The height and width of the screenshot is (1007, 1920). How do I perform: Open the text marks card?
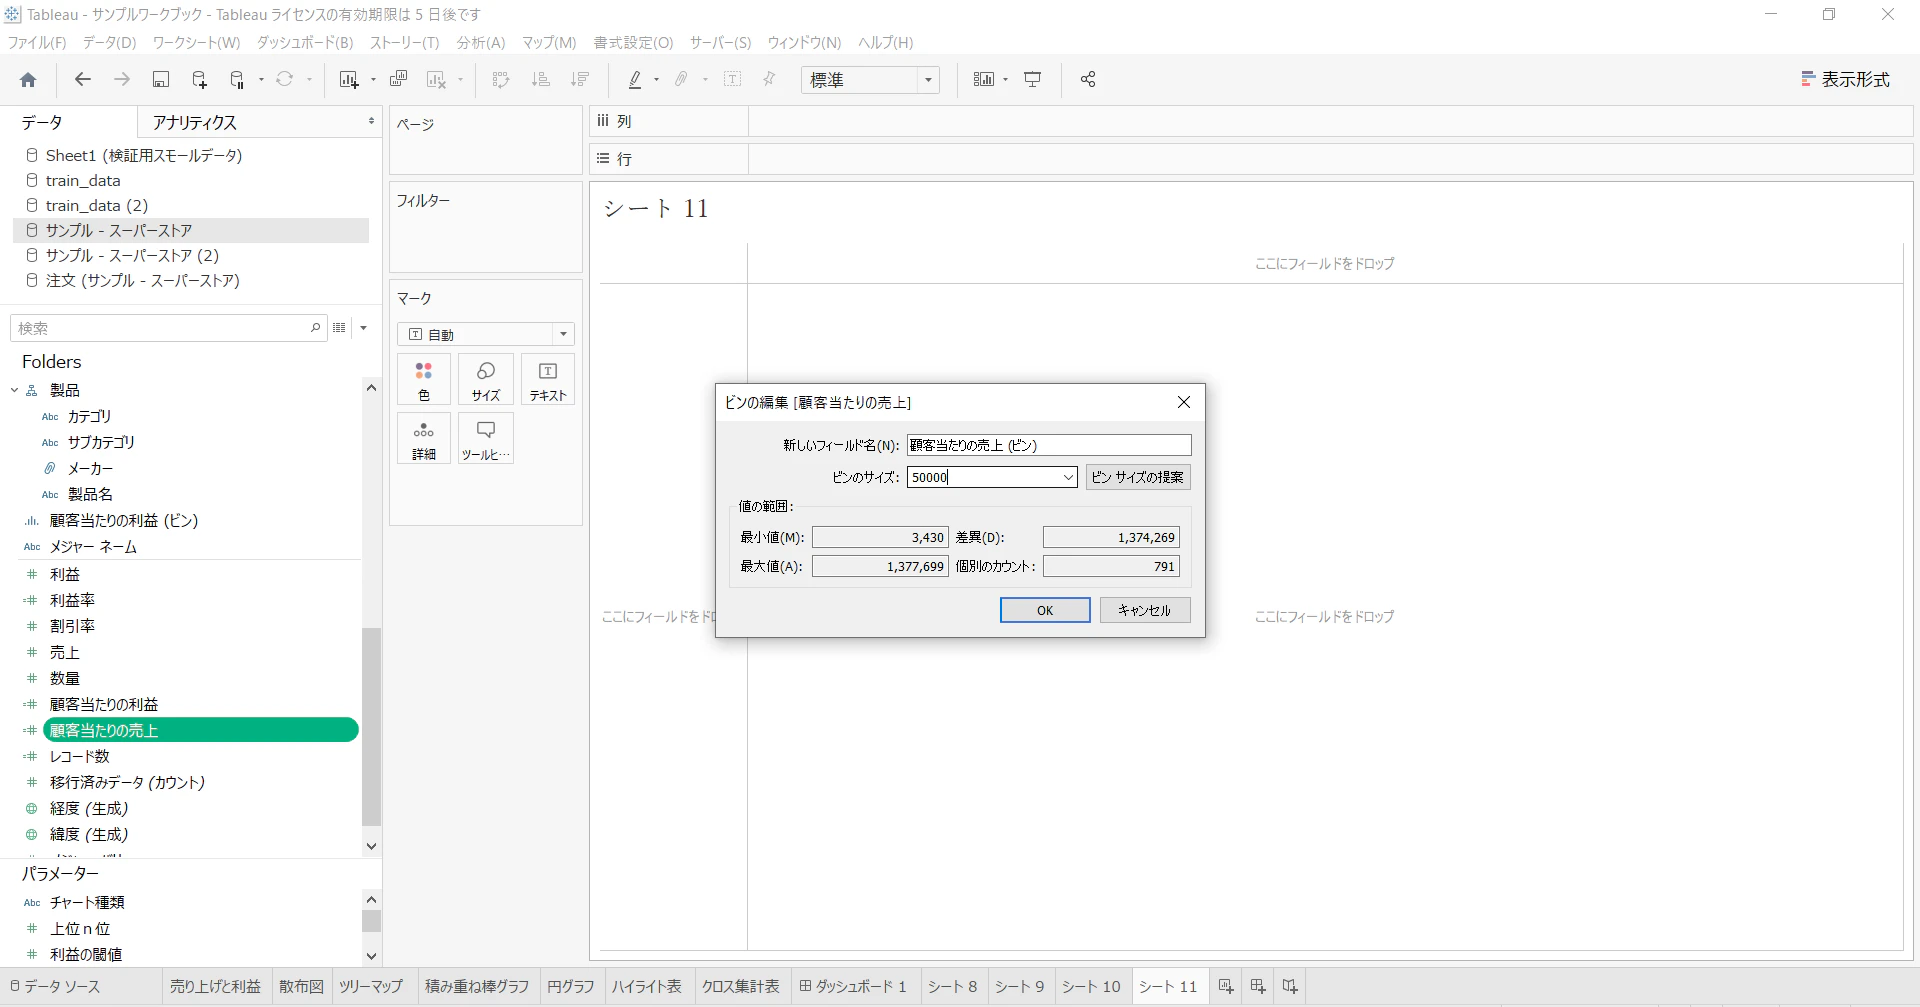pos(548,380)
